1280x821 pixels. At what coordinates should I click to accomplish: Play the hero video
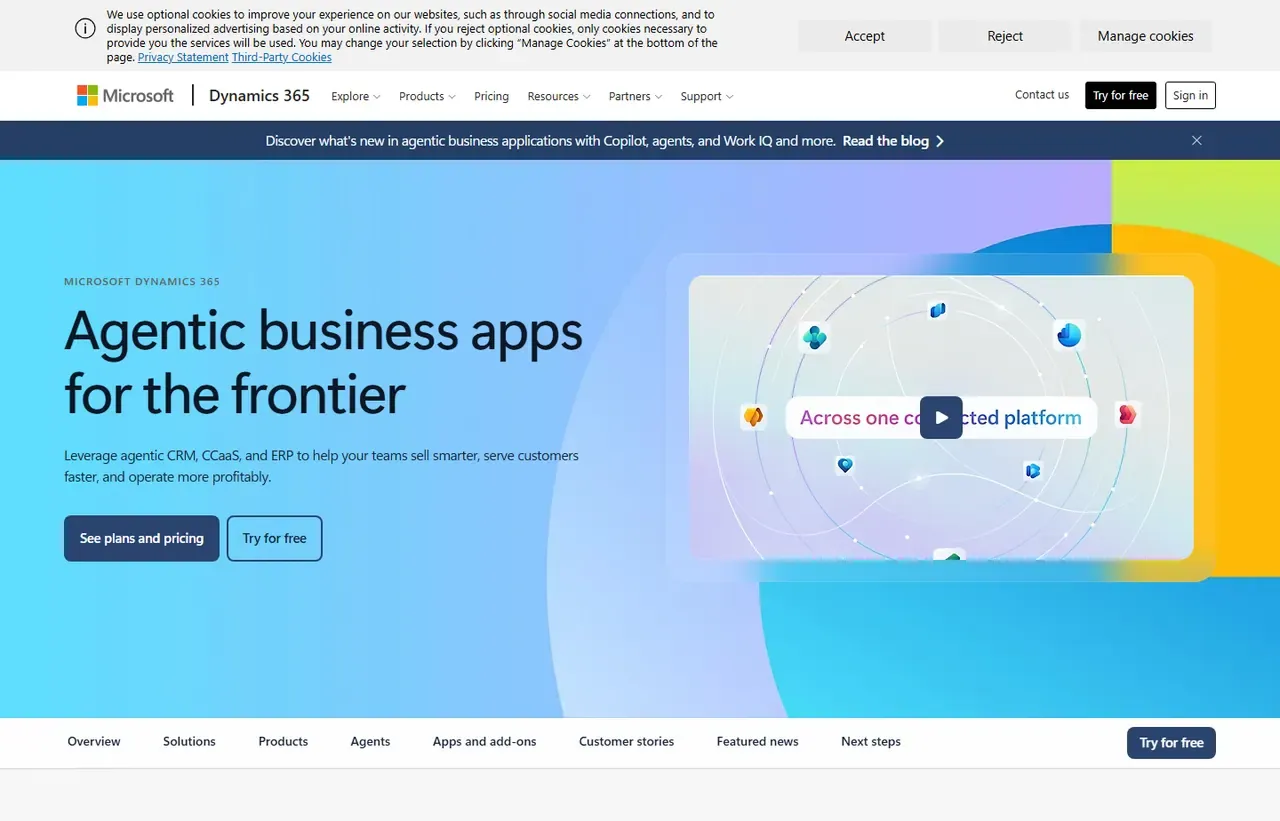(941, 418)
